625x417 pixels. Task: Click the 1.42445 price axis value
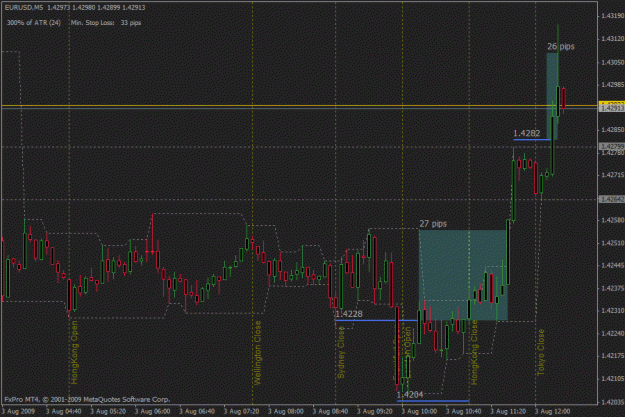pos(612,266)
